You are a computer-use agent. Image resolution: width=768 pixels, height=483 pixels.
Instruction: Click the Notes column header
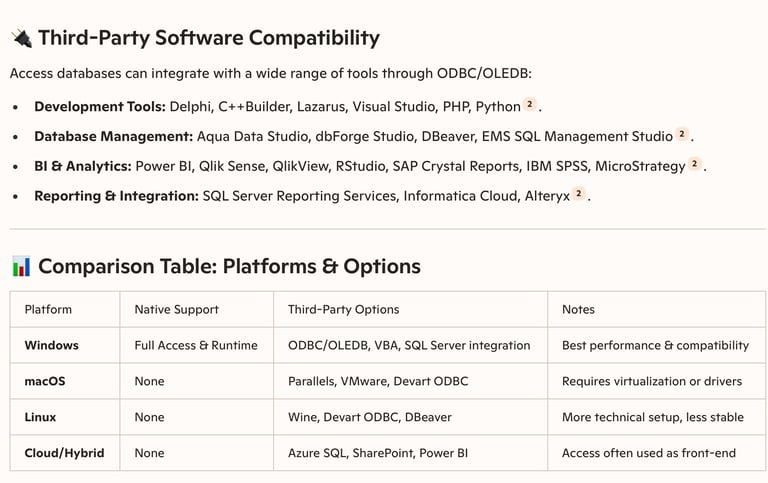578,310
